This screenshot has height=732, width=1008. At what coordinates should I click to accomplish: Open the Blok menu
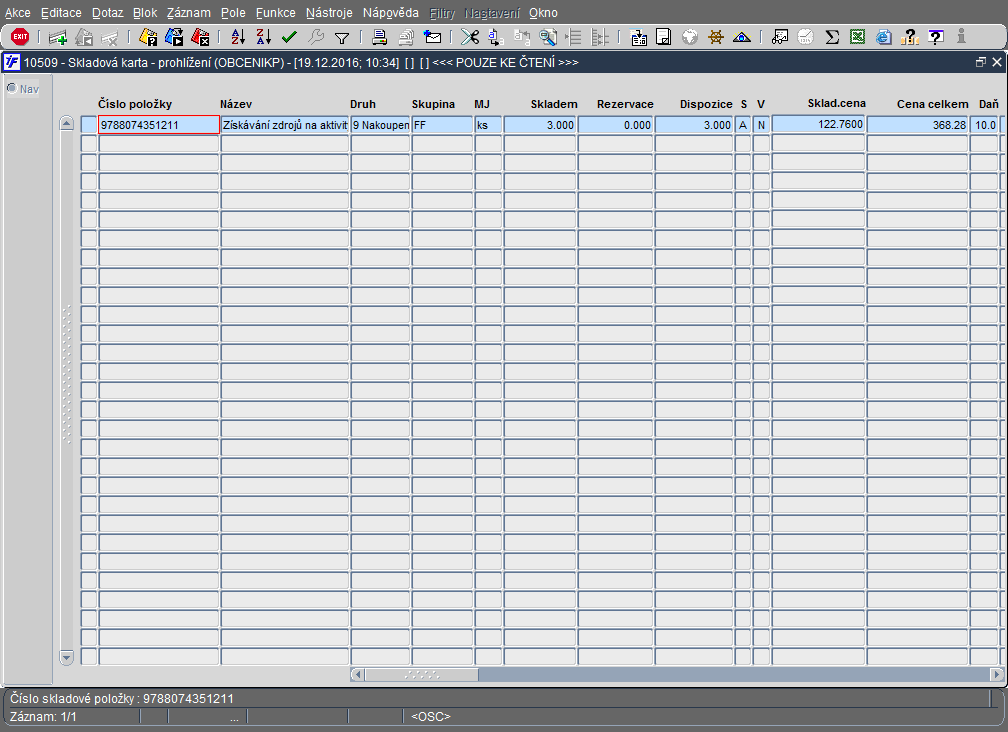pos(145,13)
